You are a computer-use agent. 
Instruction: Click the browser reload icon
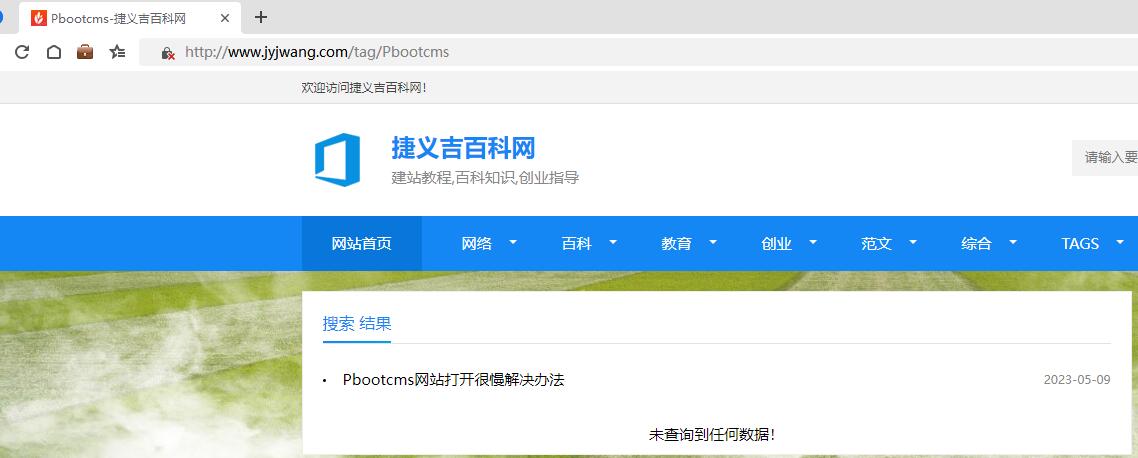tap(22, 52)
